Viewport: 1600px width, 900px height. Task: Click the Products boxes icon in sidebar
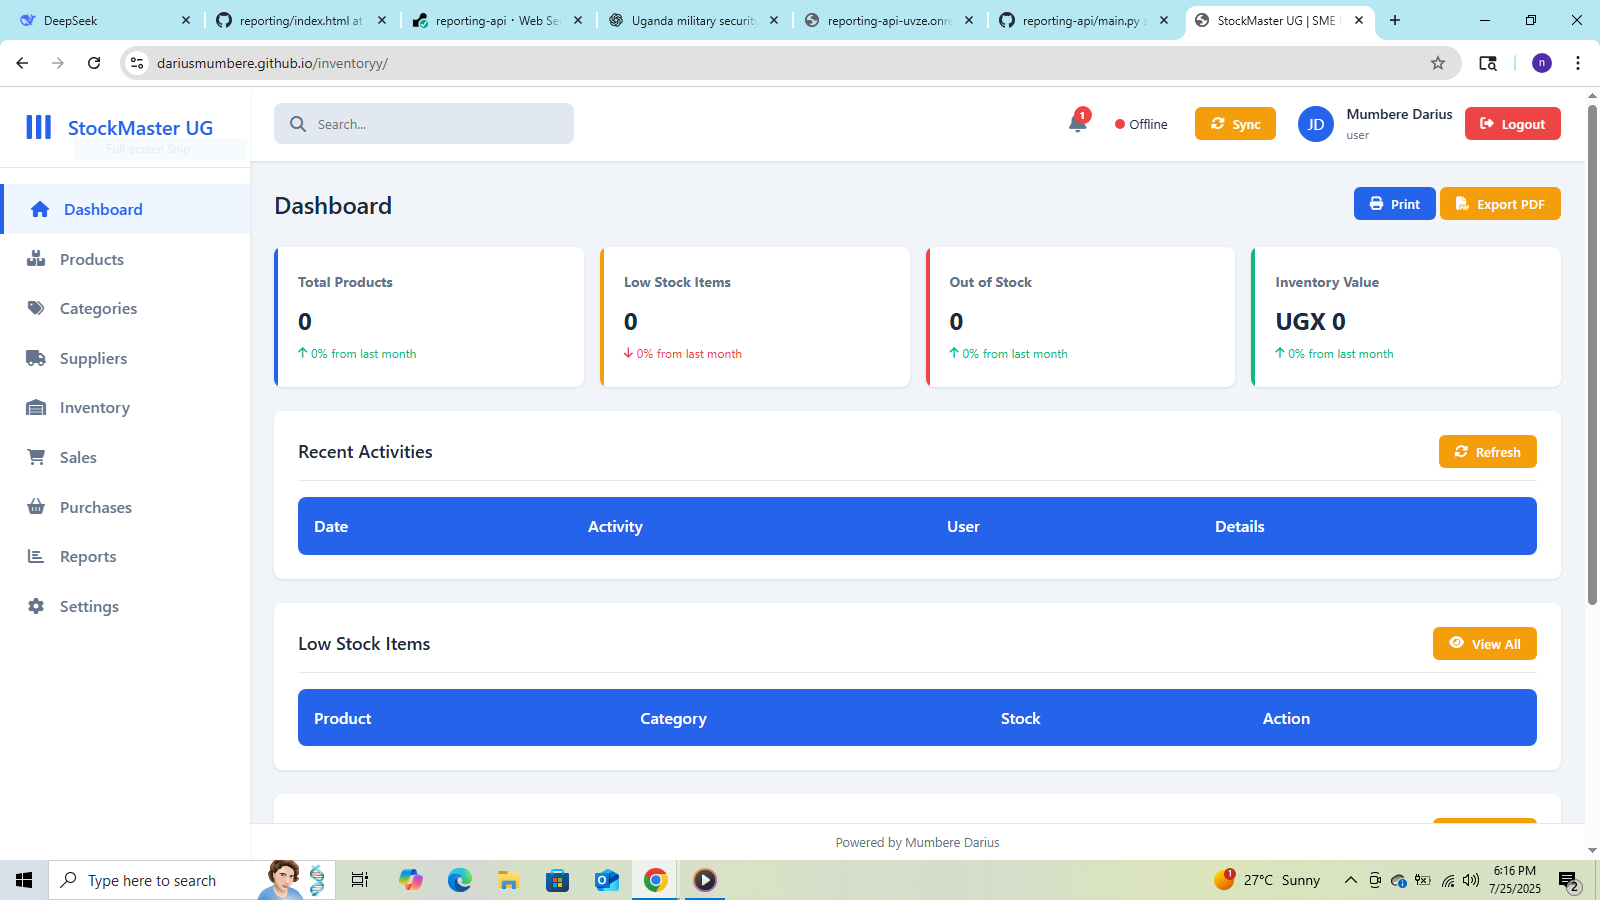click(36, 259)
